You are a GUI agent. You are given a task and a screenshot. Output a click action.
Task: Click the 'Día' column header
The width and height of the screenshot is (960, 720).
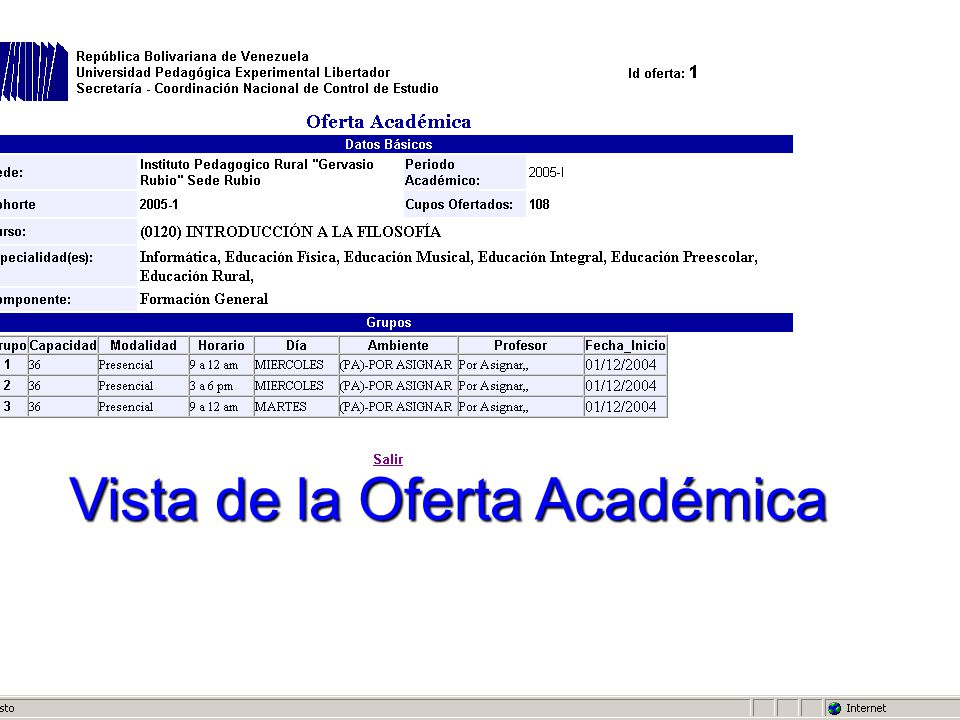296,345
